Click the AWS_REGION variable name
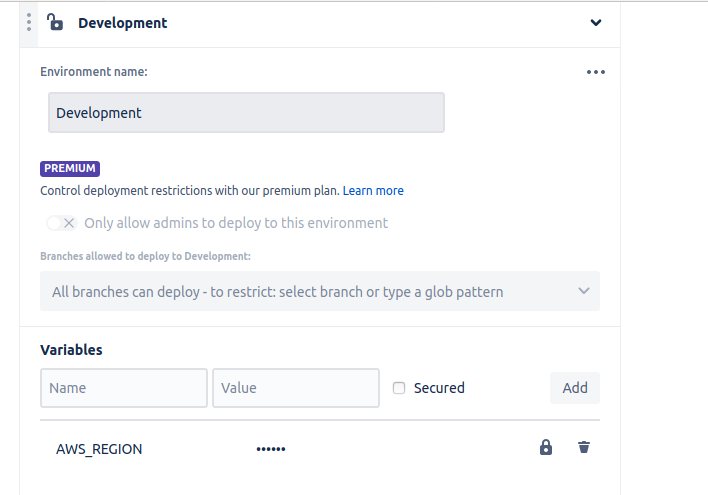Viewport: 708px width, 495px height. click(x=99, y=449)
